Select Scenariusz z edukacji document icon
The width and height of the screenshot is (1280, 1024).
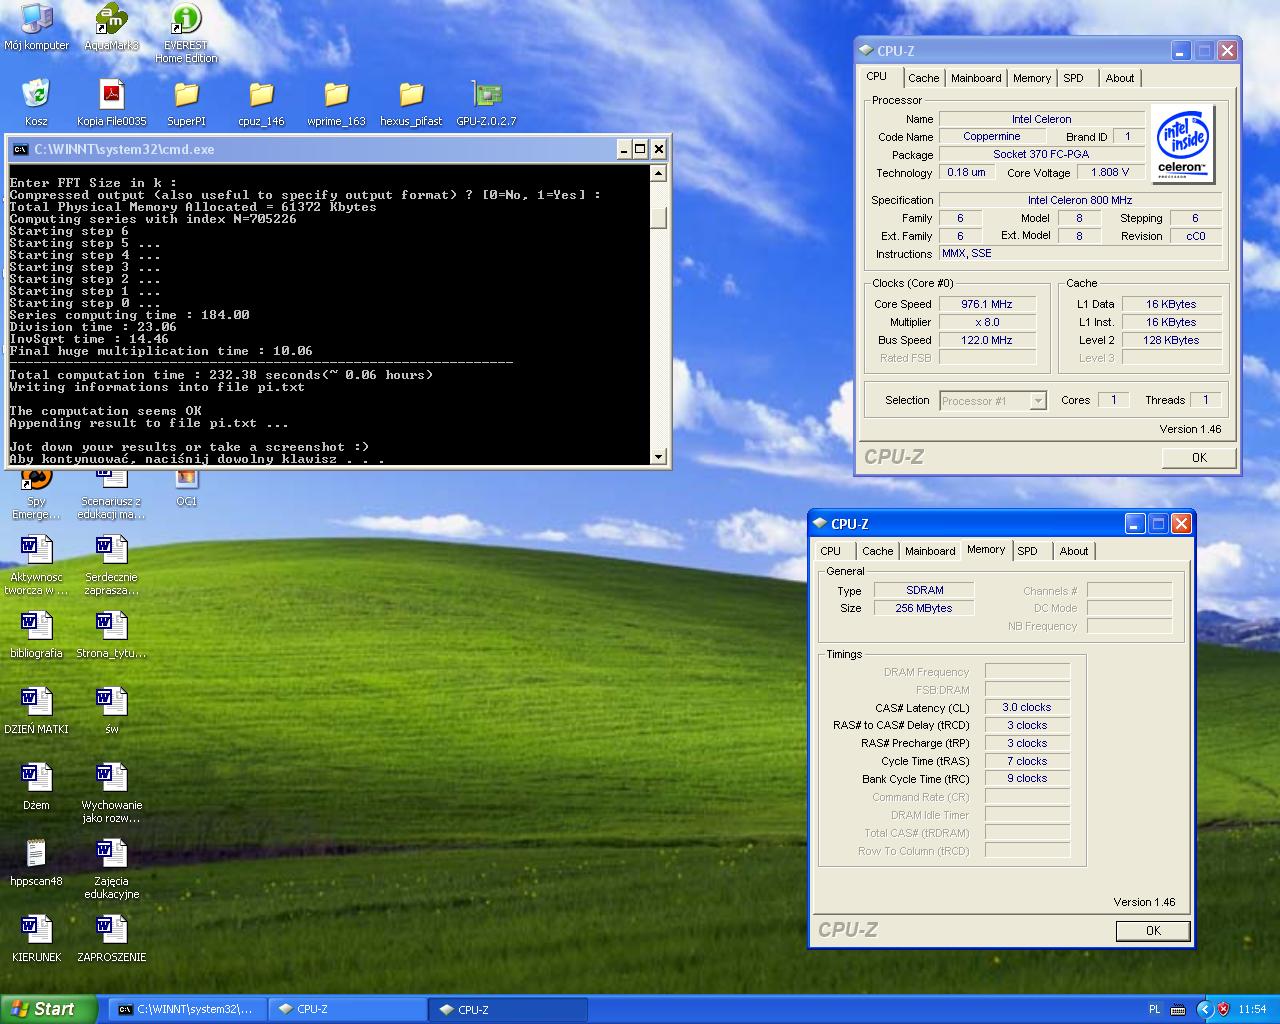pos(111,495)
